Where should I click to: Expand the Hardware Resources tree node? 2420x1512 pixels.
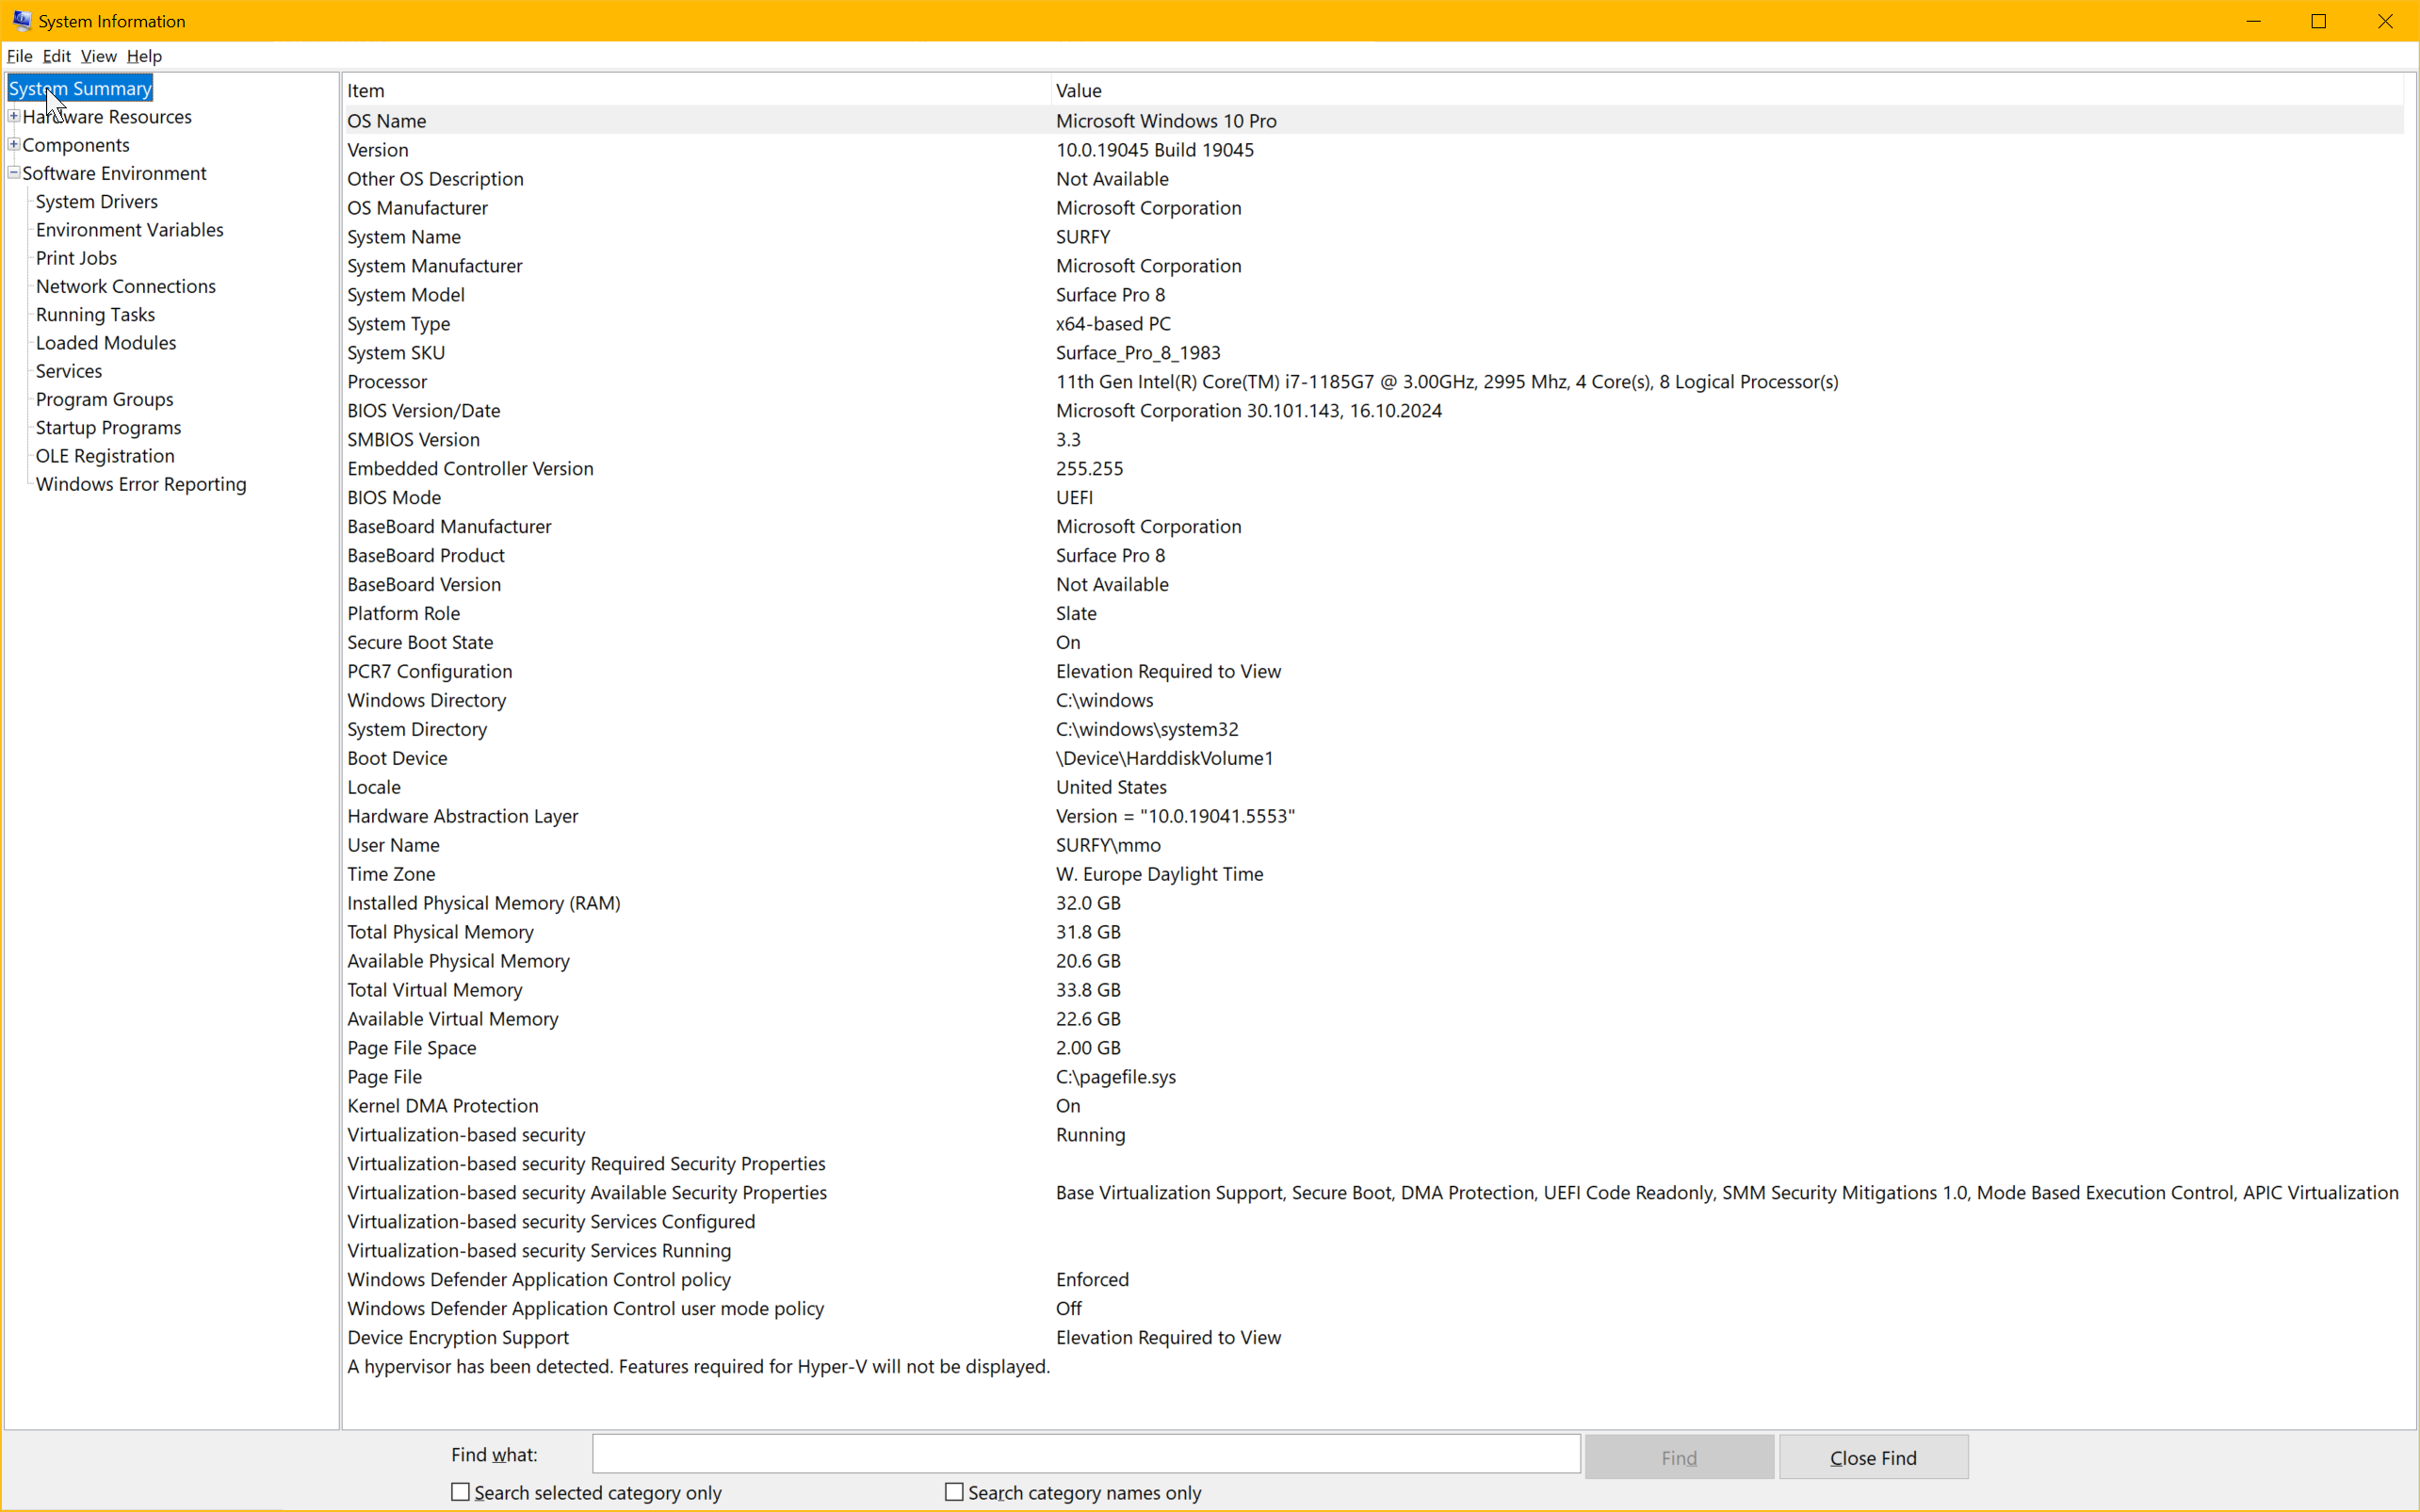[14, 116]
